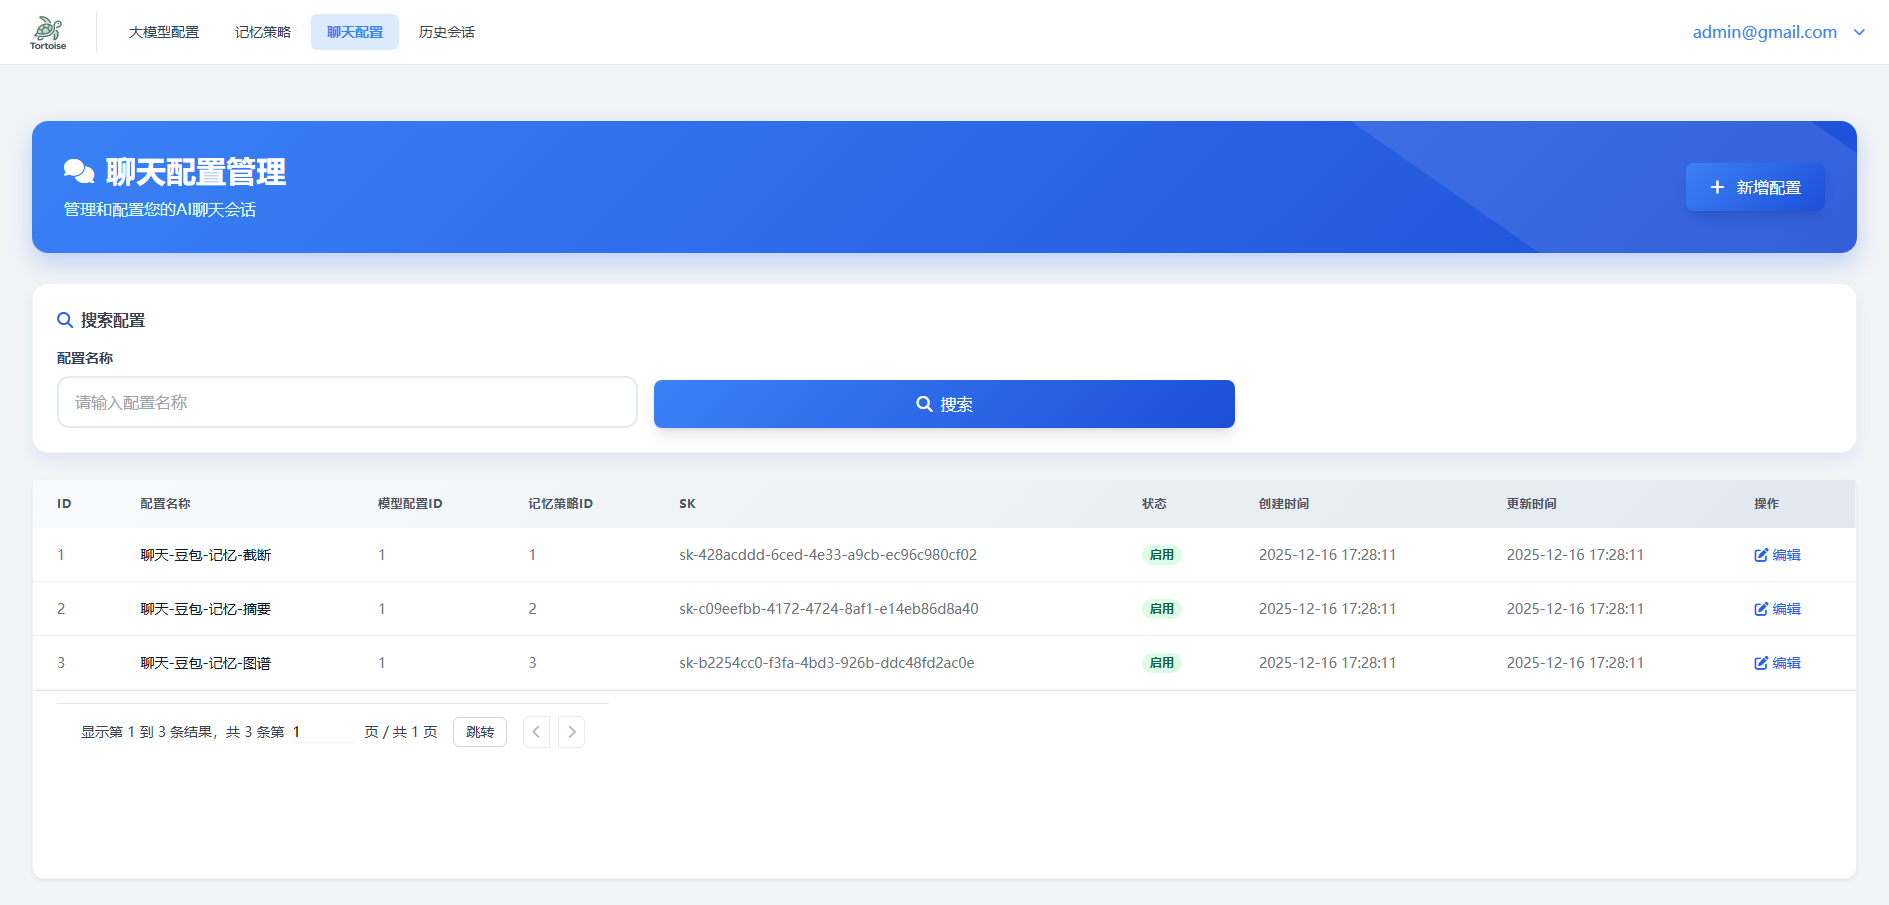Click the chat bubbles icon beside 聊天配置管理
Image resolution: width=1889 pixels, height=905 pixels.
79,172
